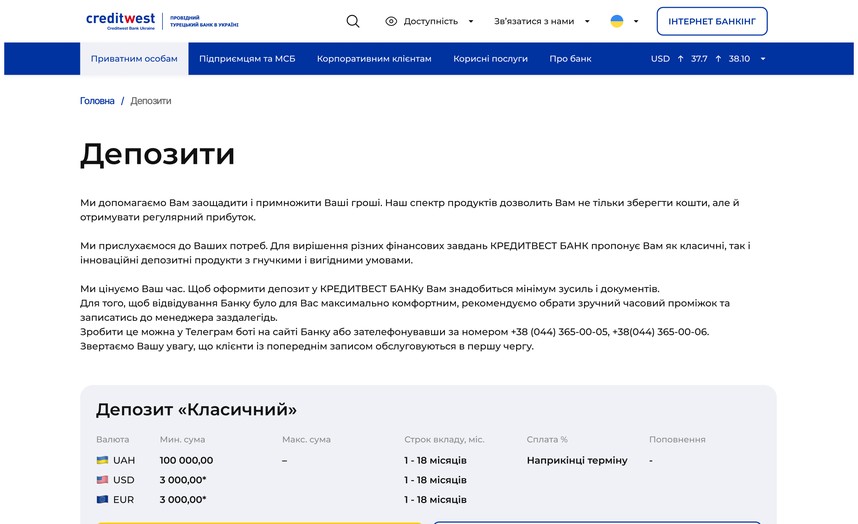Click the Поповнення column header
Image resolution: width=858 pixels, height=524 pixels.
pyautogui.click(x=677, y=439)
